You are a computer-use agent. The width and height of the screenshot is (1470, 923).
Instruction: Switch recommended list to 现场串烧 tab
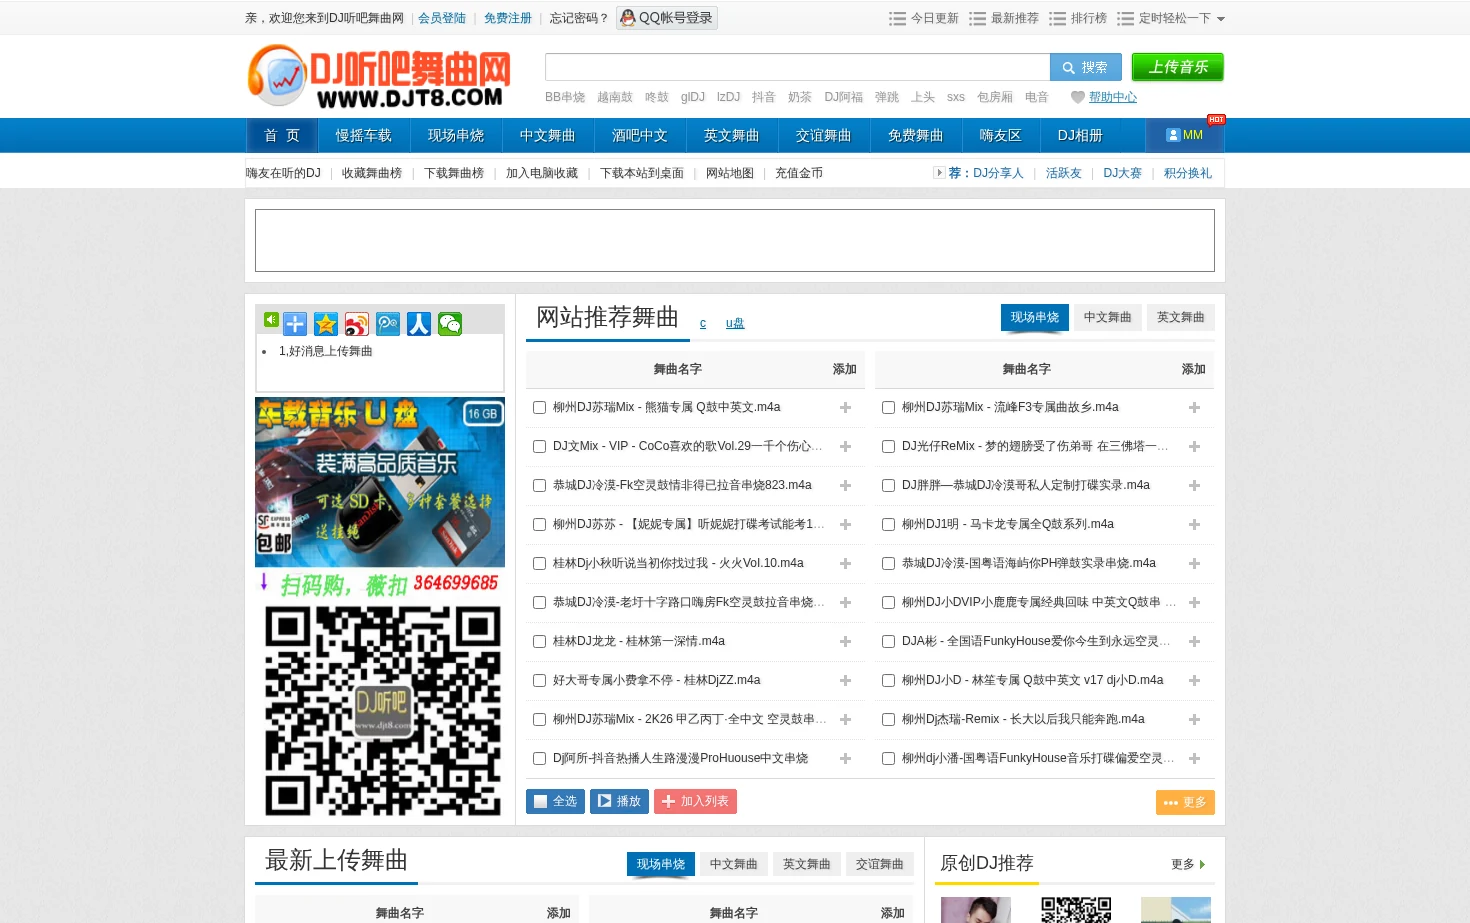[1035, 318]
